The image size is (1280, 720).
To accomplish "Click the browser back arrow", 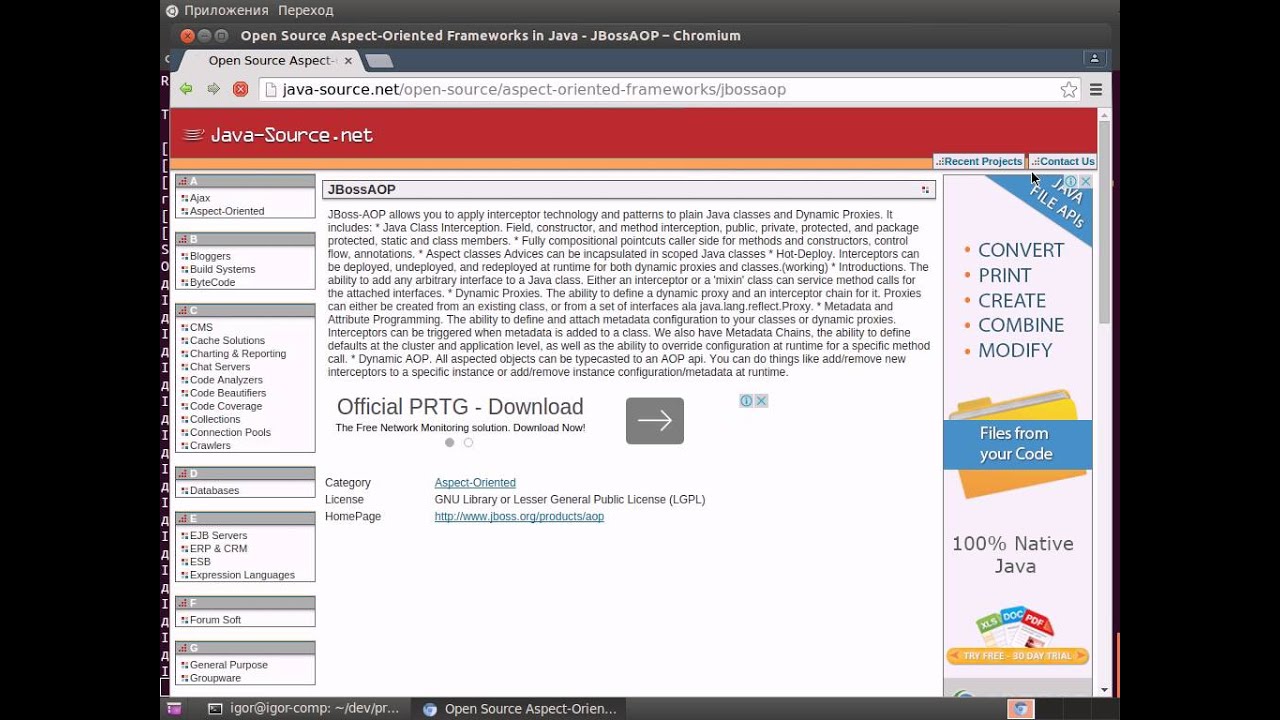I will coord(186,89).
